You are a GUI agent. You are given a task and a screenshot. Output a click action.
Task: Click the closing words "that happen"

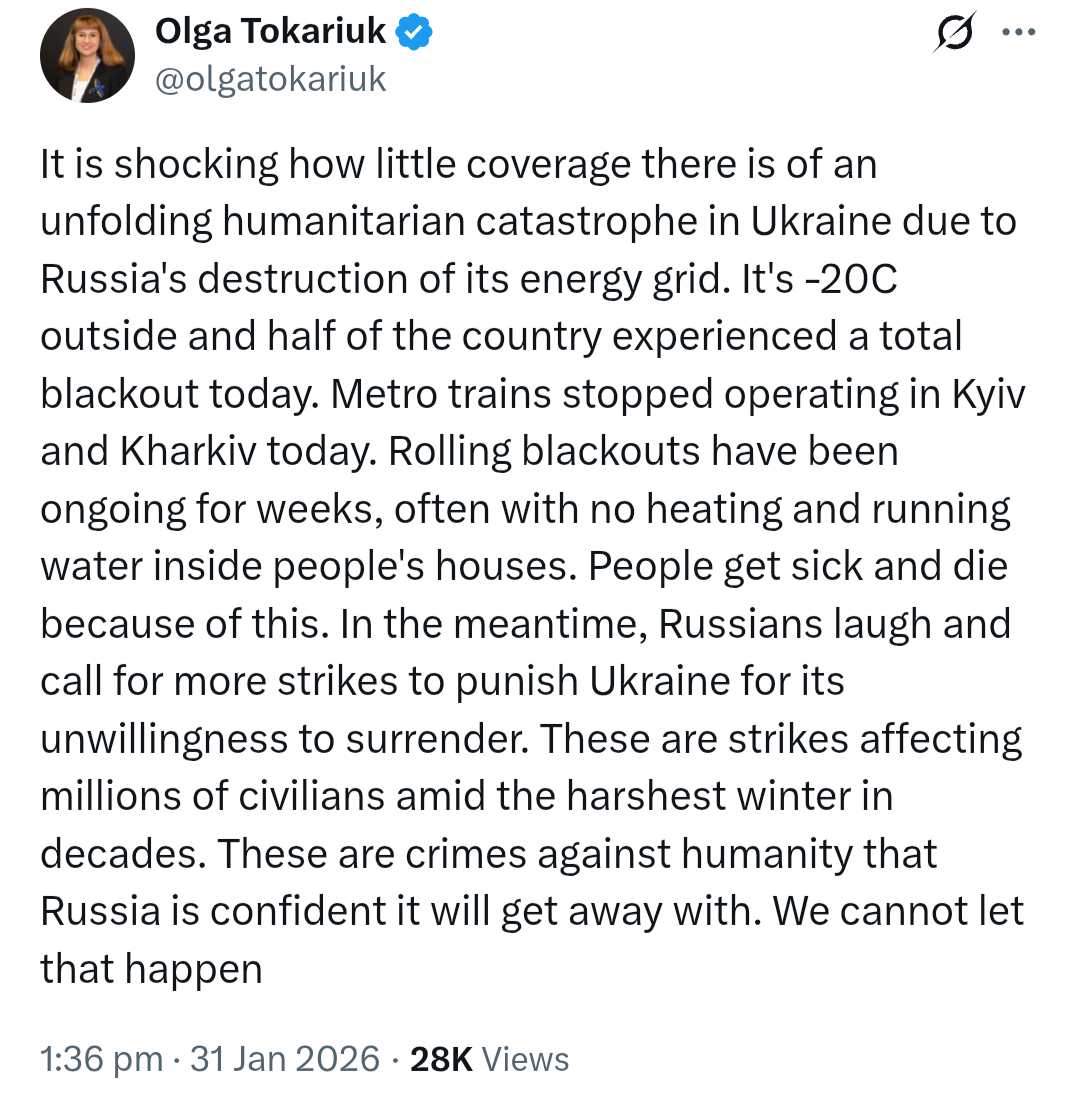point(151,969)
